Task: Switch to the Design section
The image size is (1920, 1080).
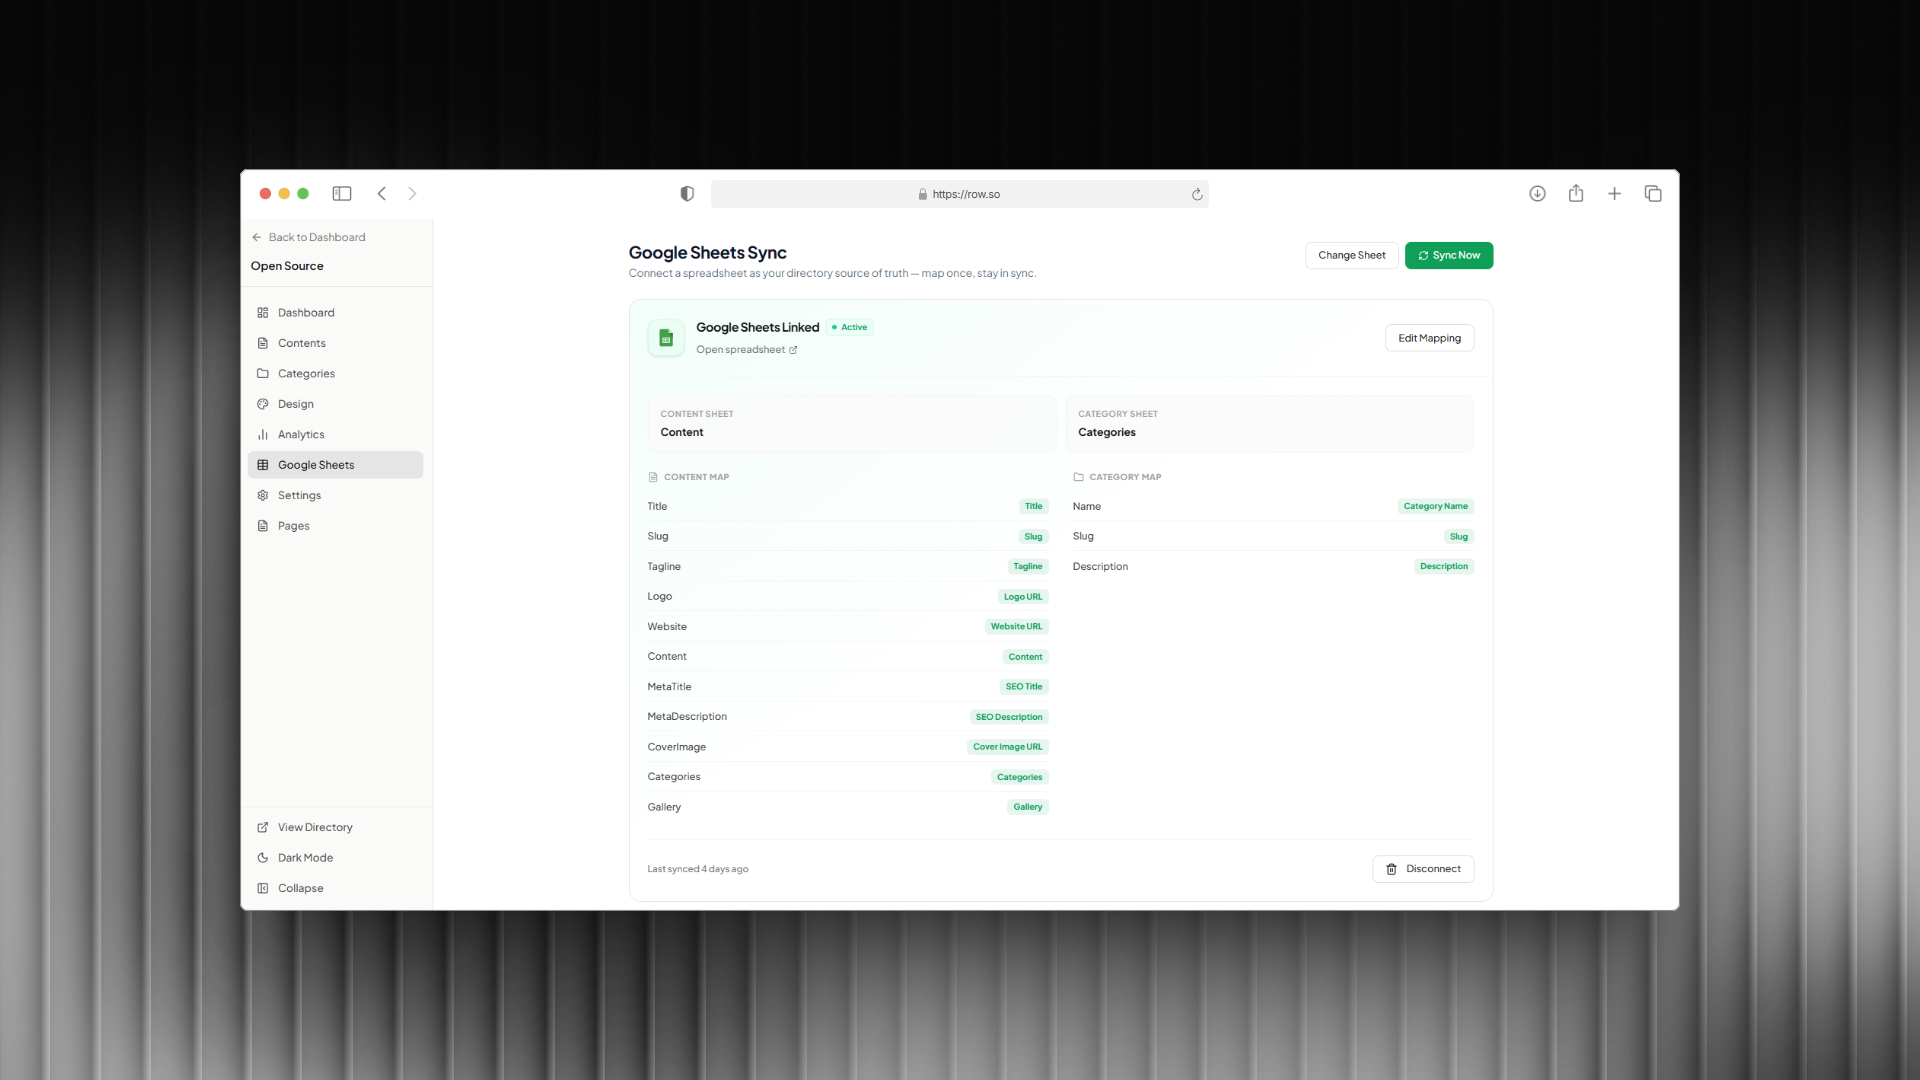Action: pyautogui.click(x=335, y=404)
